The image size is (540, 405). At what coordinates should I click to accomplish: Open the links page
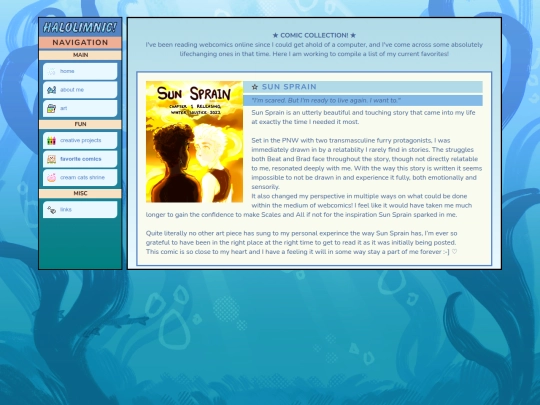tap(80, 210)
